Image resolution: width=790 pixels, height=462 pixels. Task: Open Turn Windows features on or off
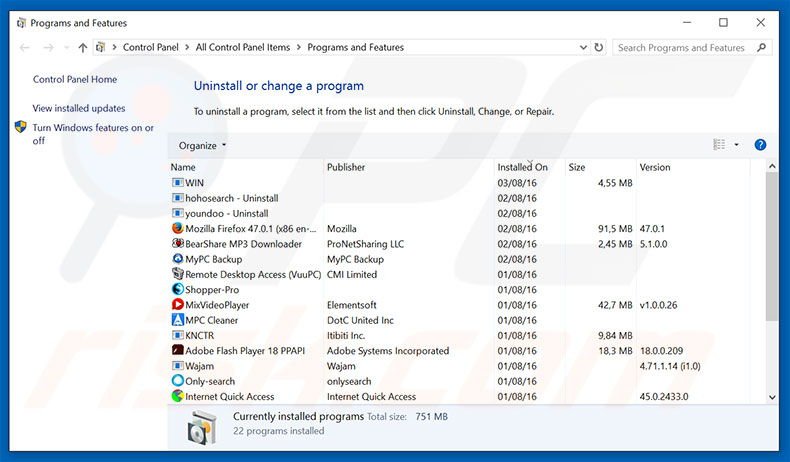point(93,134)
